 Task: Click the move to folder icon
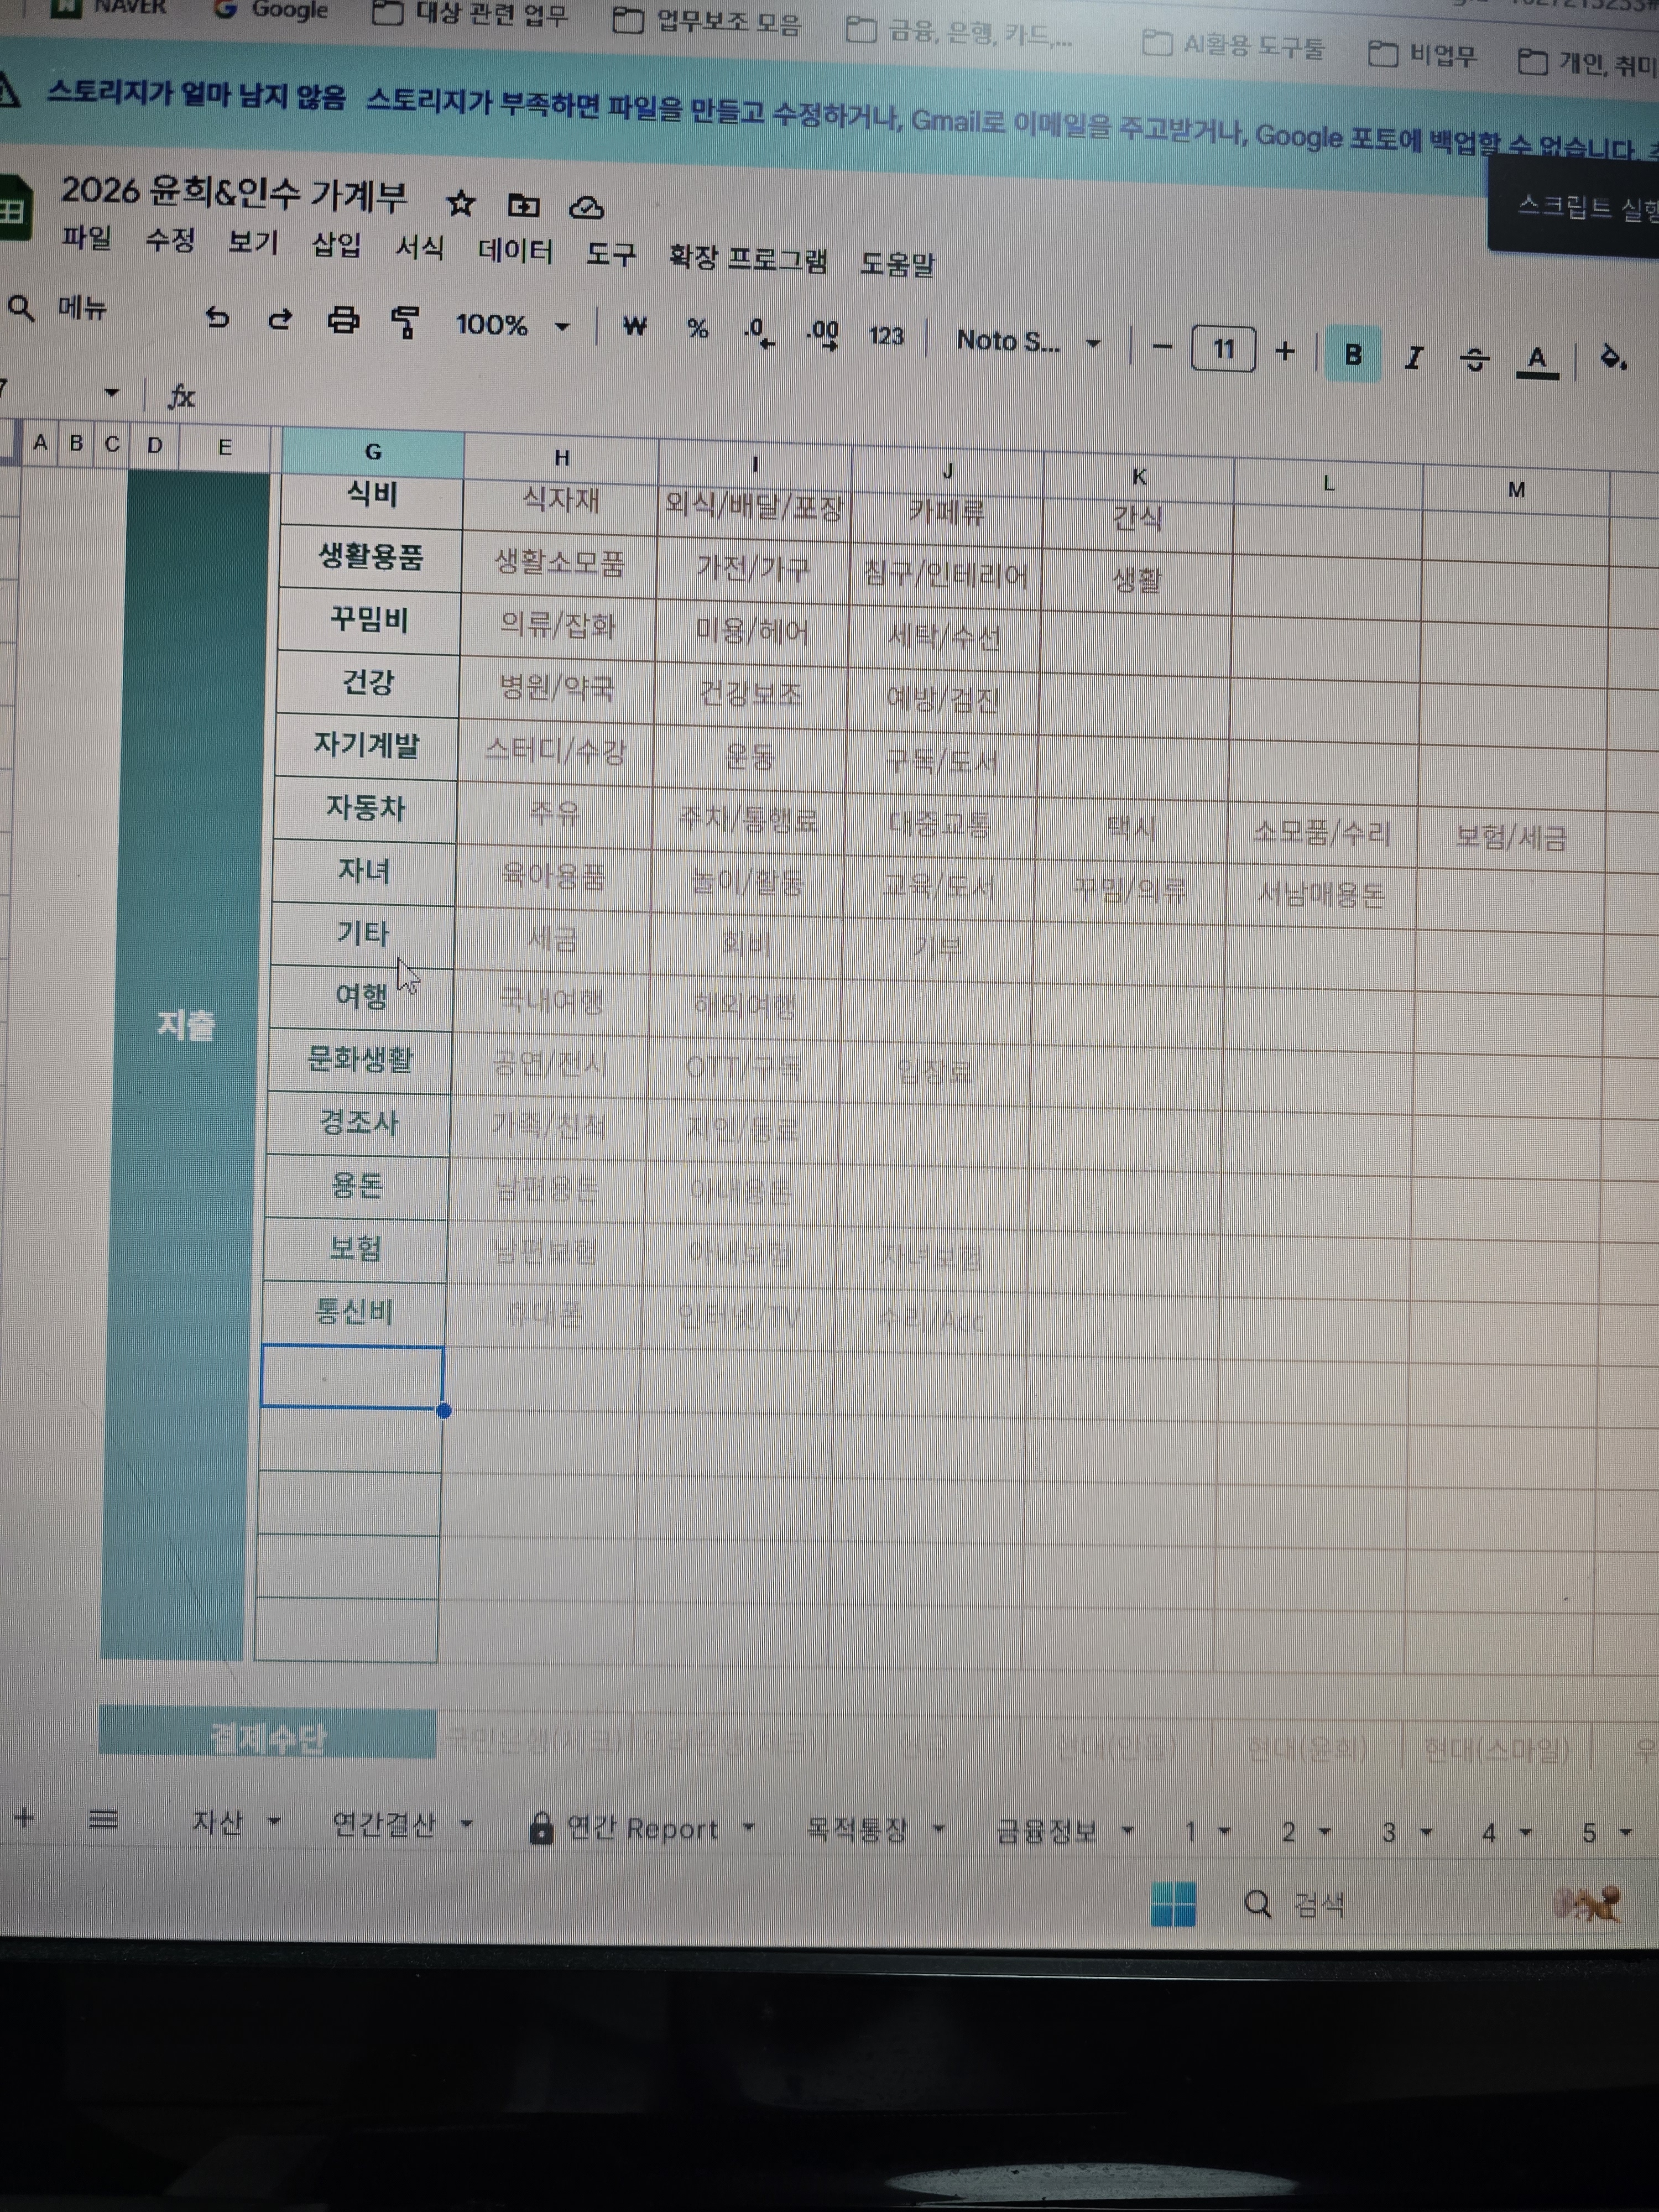[523, 206]
